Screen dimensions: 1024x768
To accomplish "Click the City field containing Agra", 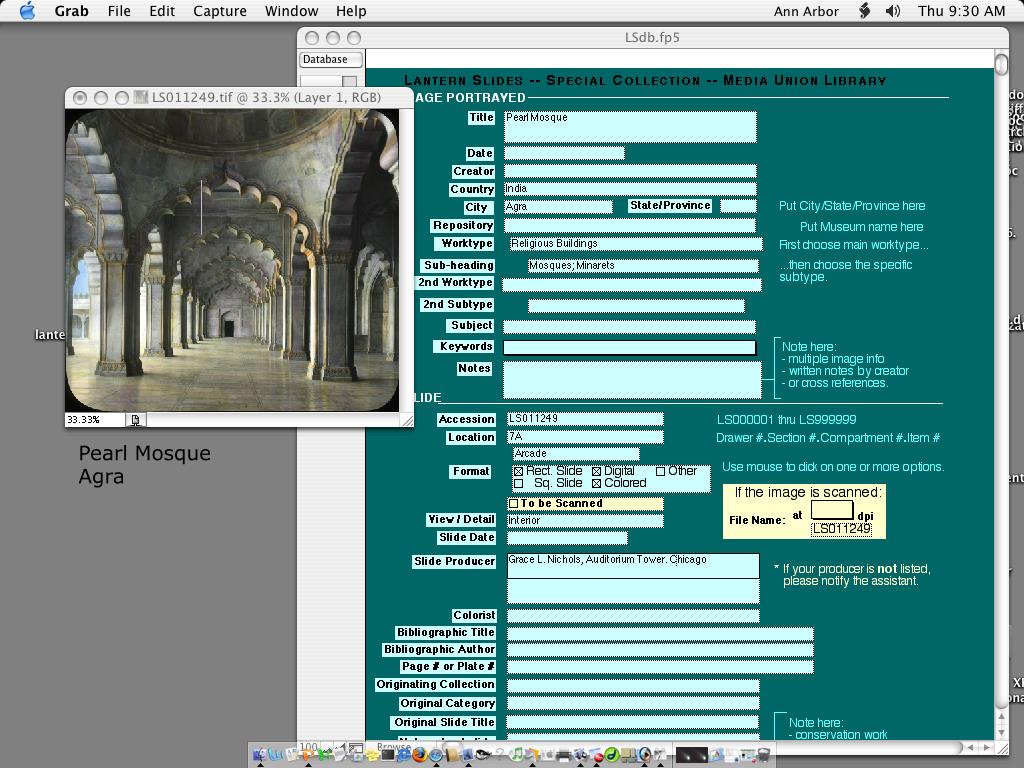I will pos(558,207).
